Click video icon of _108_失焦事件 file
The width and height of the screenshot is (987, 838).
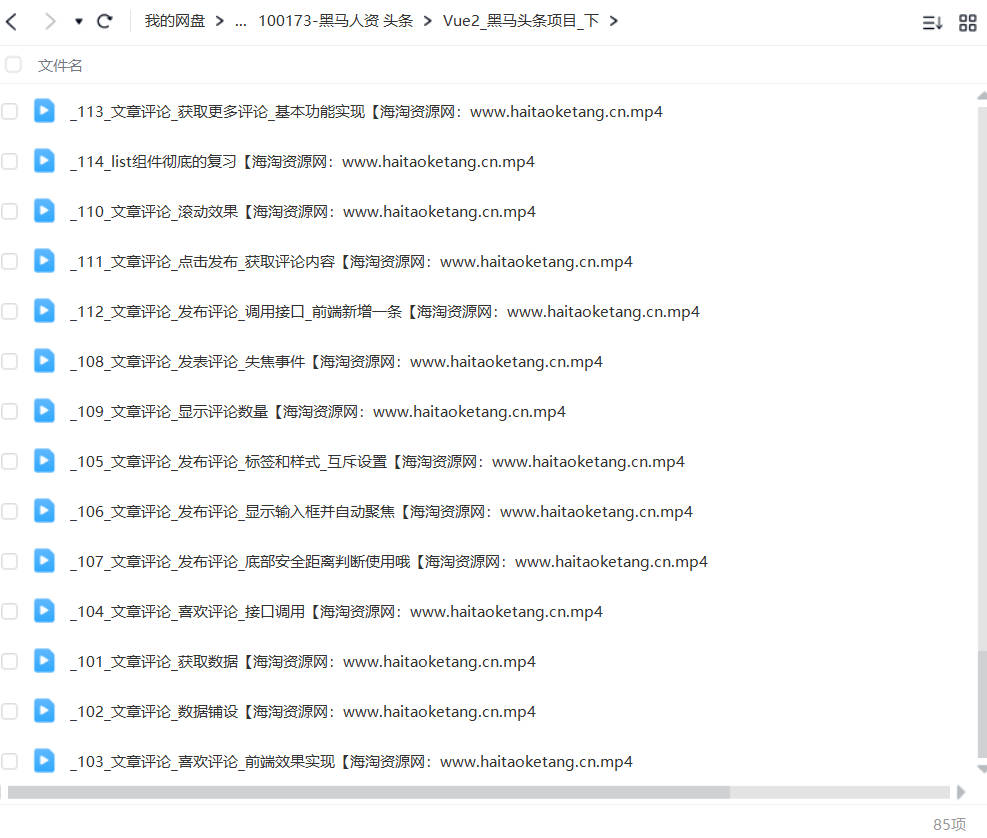44,360
